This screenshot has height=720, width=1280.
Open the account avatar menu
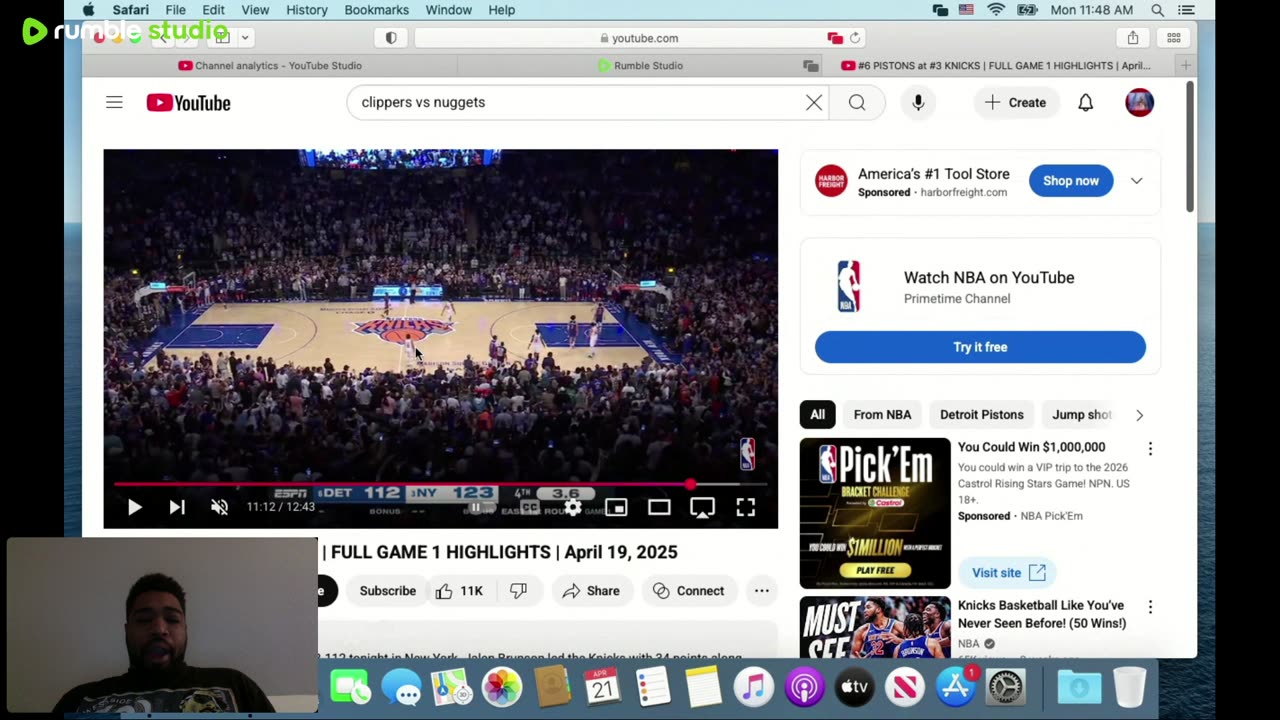point(1139,102)
